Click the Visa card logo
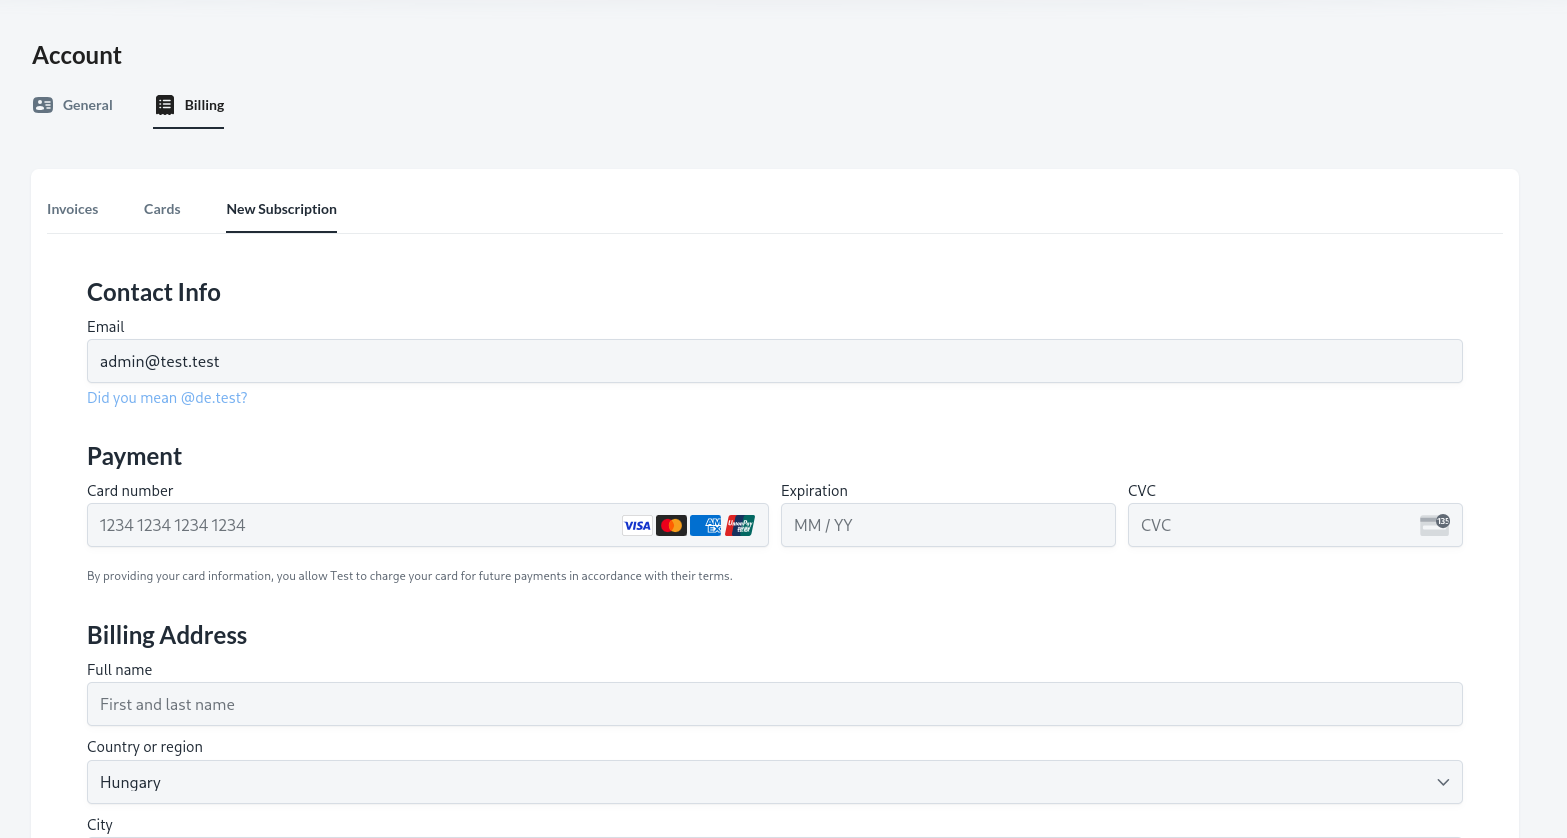The width and height of the screenshot is (1567, 838). coord(637,525)
